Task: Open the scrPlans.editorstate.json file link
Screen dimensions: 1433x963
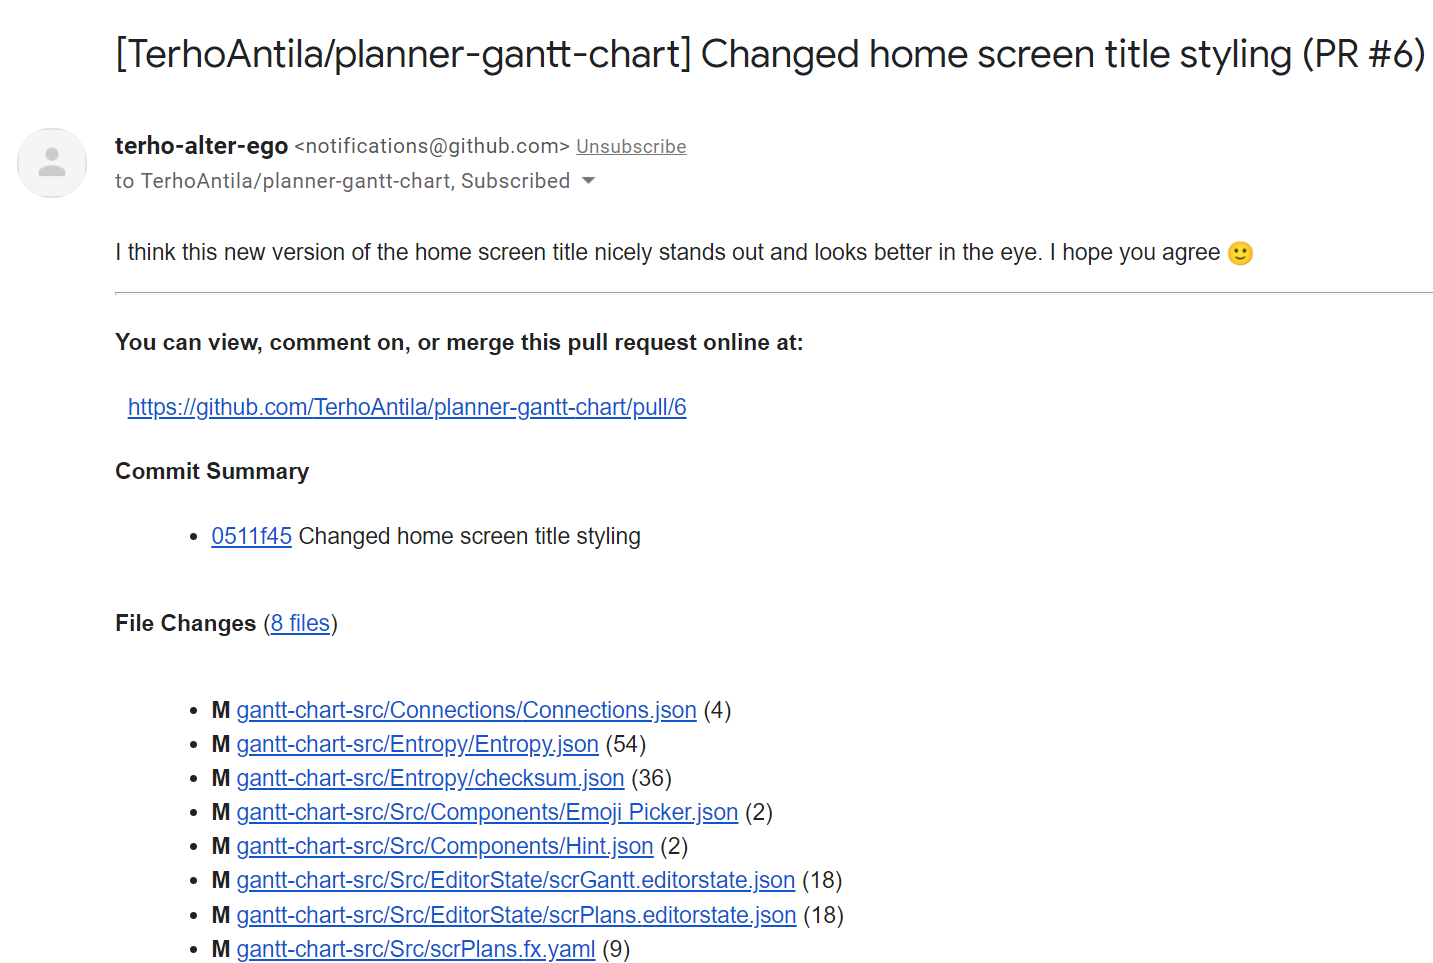Action: [x=516, y=915]
